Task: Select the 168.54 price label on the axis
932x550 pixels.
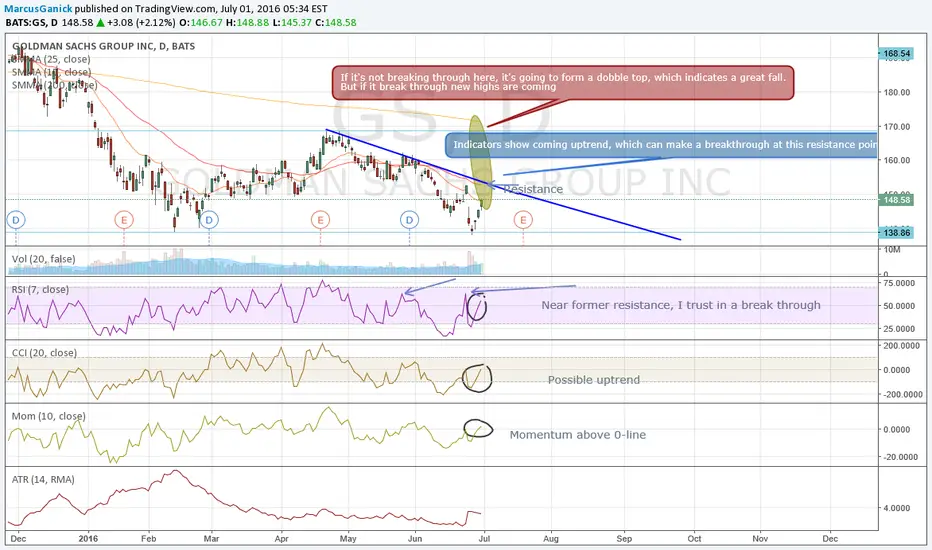Action: [896, 54]
